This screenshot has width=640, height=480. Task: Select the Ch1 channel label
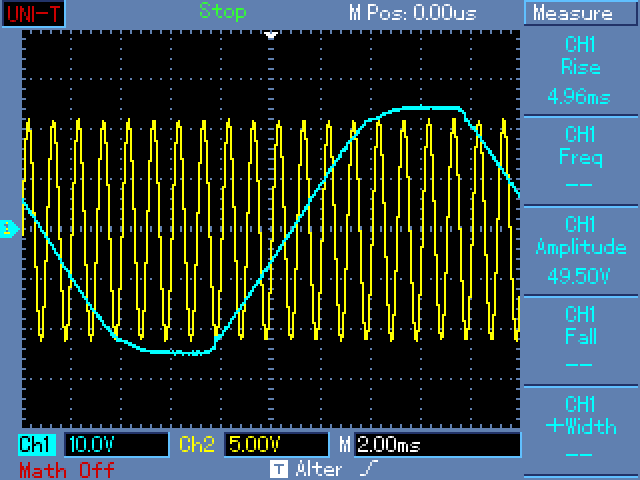pyautogui.click(x=37, y=444)
